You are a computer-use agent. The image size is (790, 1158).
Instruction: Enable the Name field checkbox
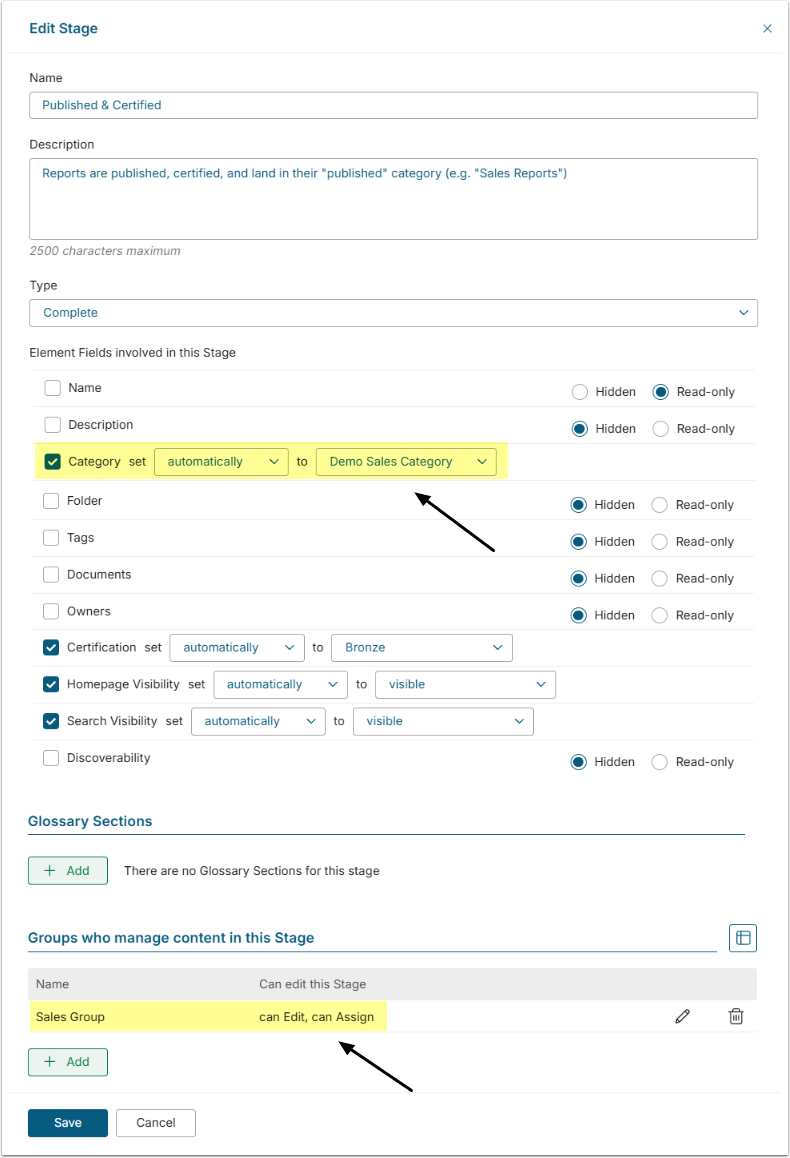click(x=52, y=388)
